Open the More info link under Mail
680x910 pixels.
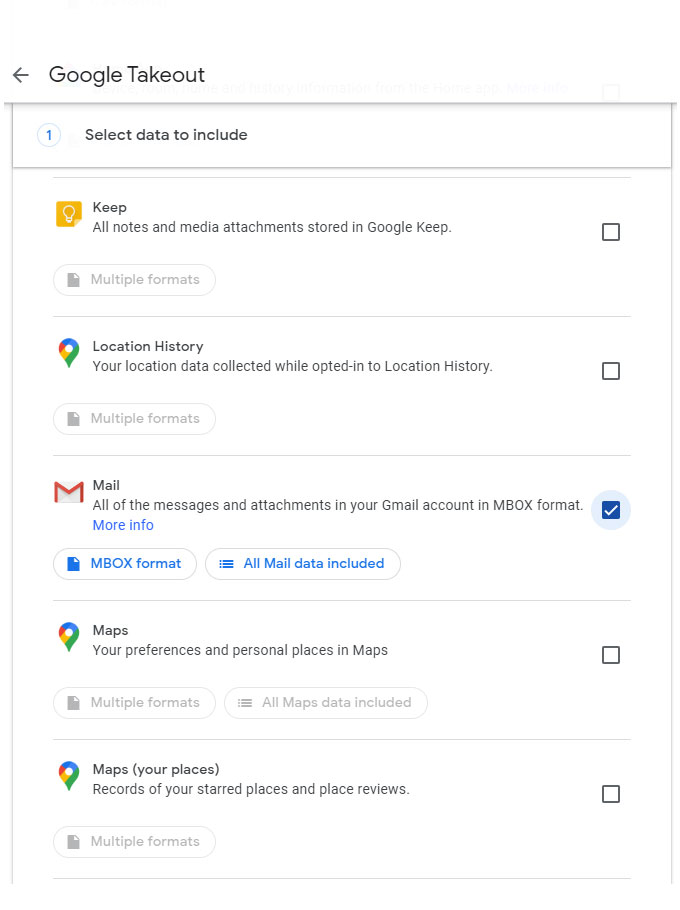tap(122, 525)
